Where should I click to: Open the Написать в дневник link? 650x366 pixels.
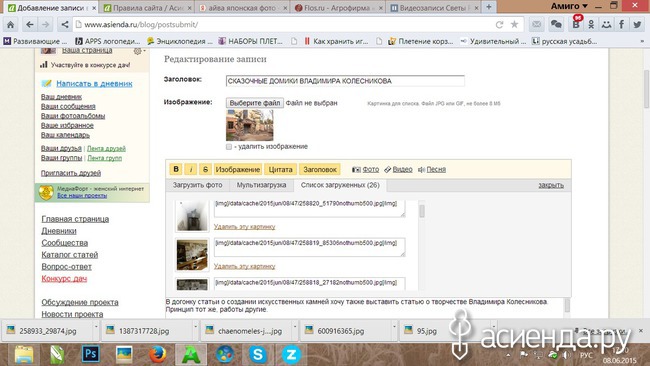pos(94,83)
